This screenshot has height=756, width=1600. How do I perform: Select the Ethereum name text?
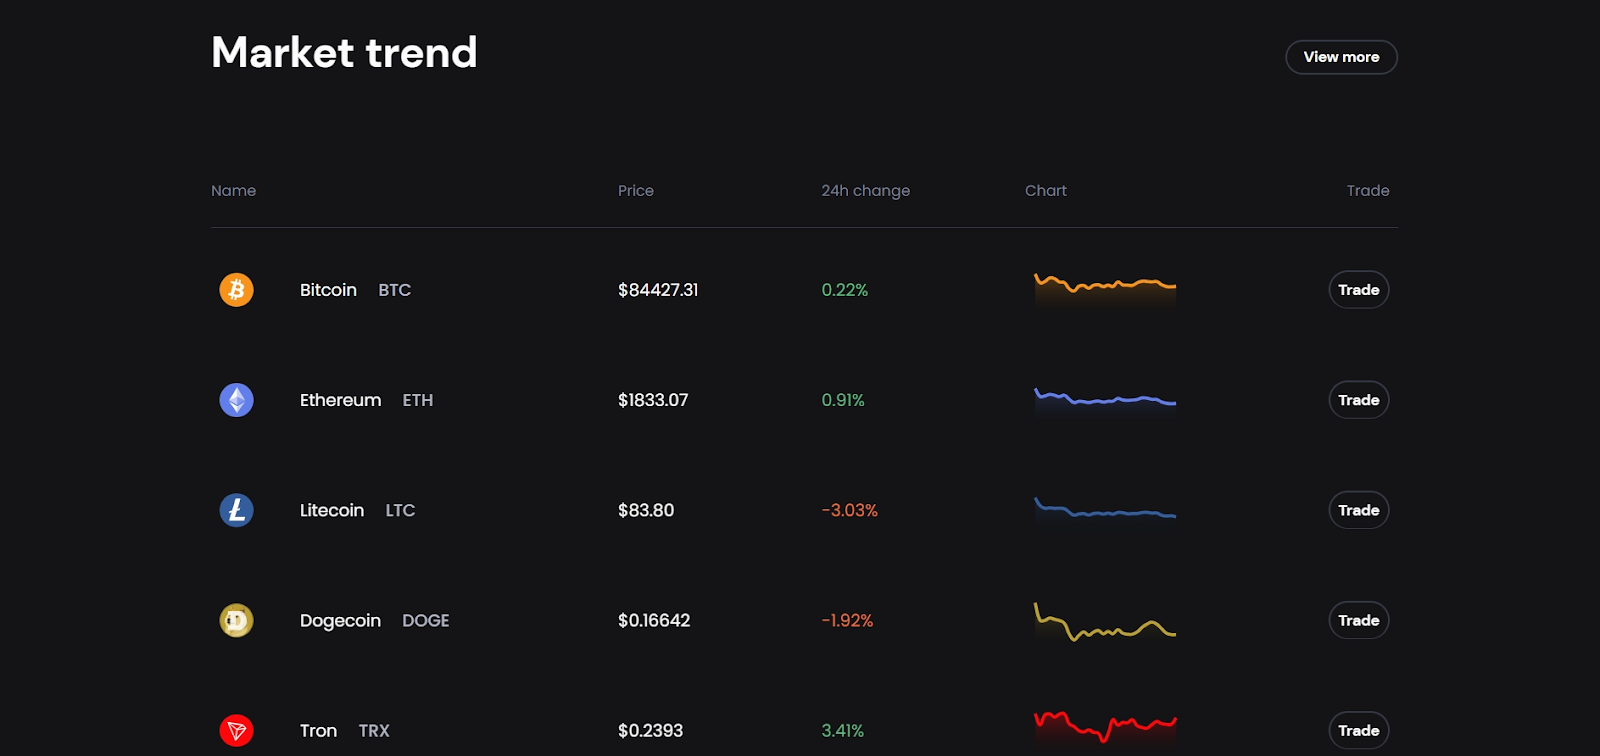coord(340,400)
